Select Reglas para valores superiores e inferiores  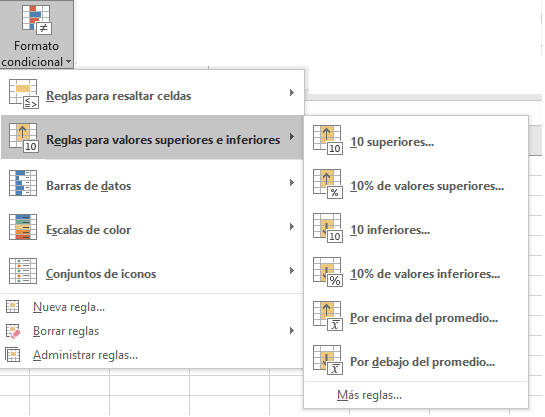click(152, 137)
